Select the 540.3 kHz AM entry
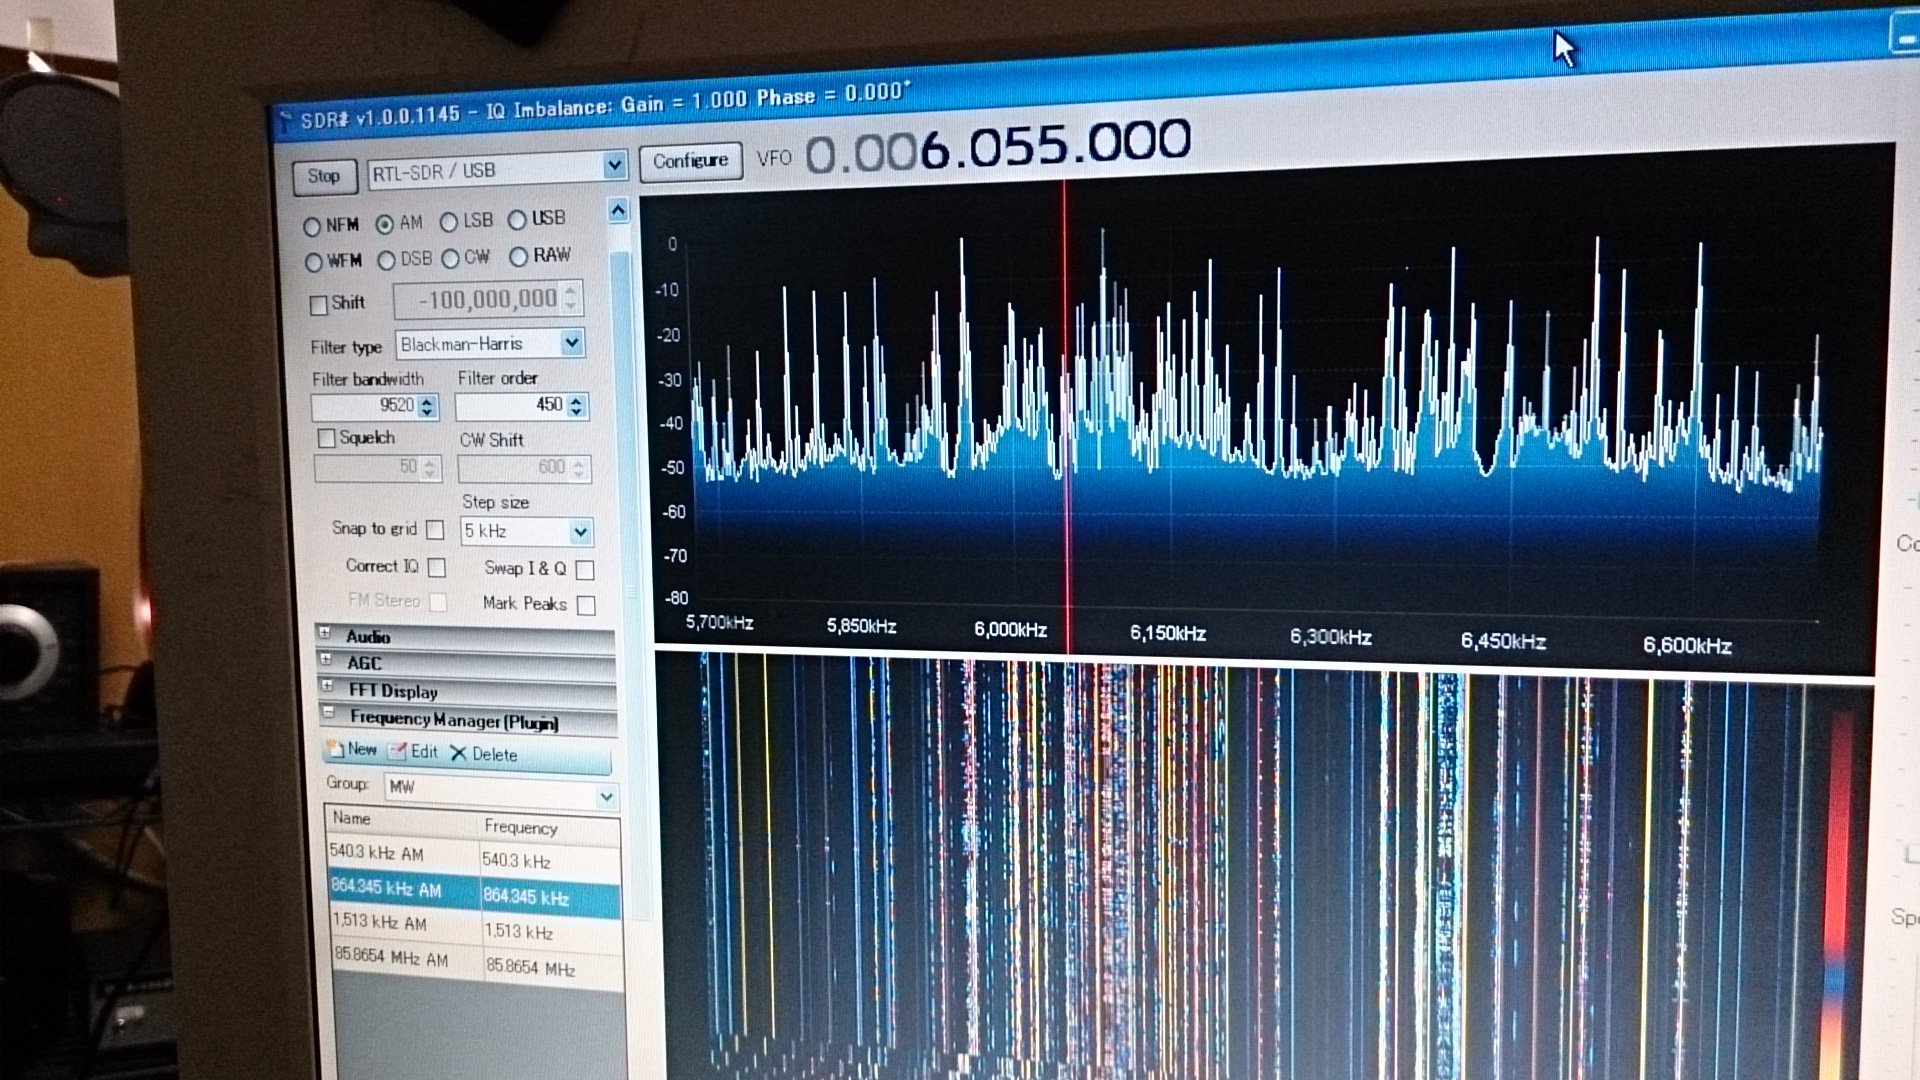 (475, 857)
